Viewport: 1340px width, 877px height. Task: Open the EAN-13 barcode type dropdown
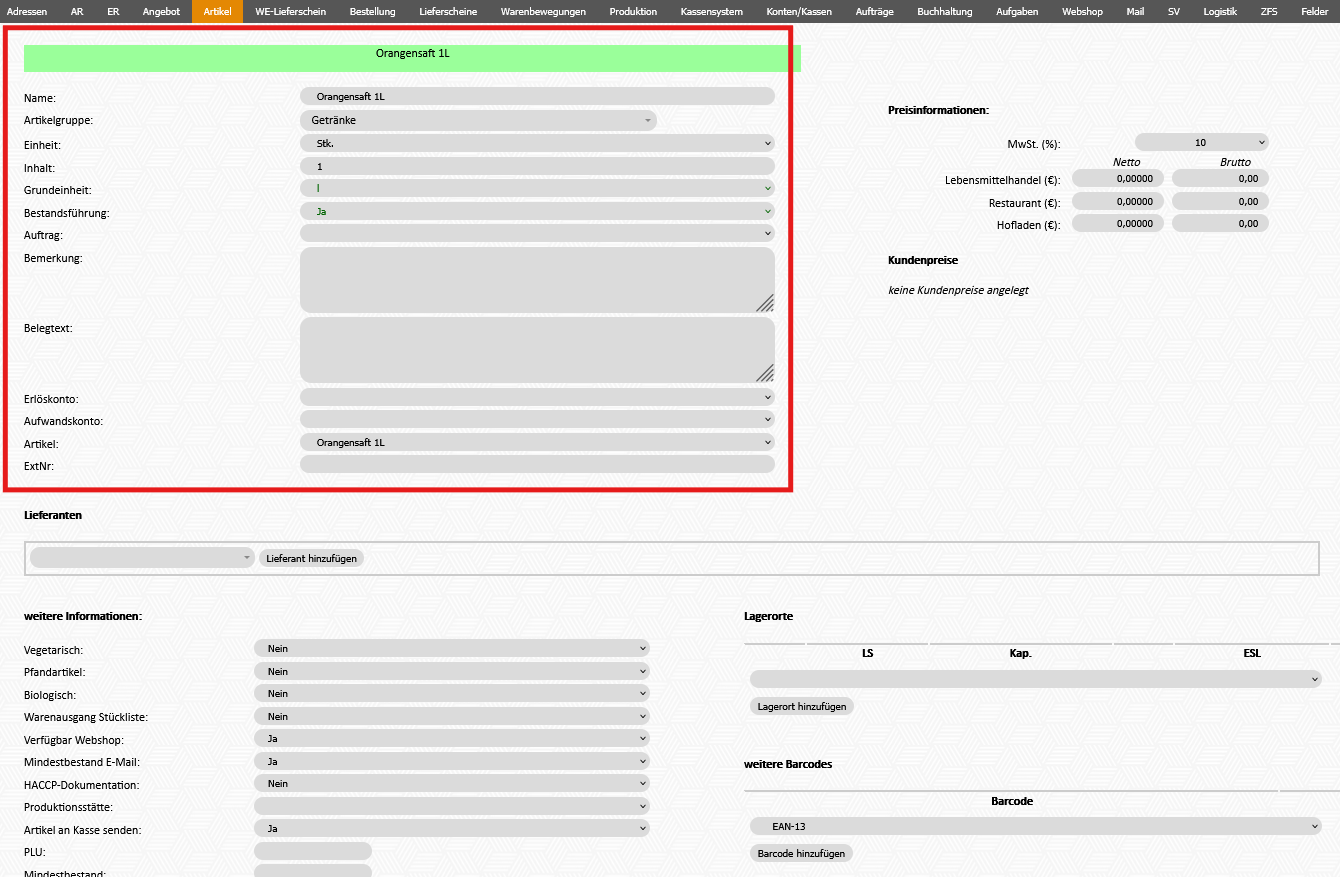click(x=1035, y=826)
